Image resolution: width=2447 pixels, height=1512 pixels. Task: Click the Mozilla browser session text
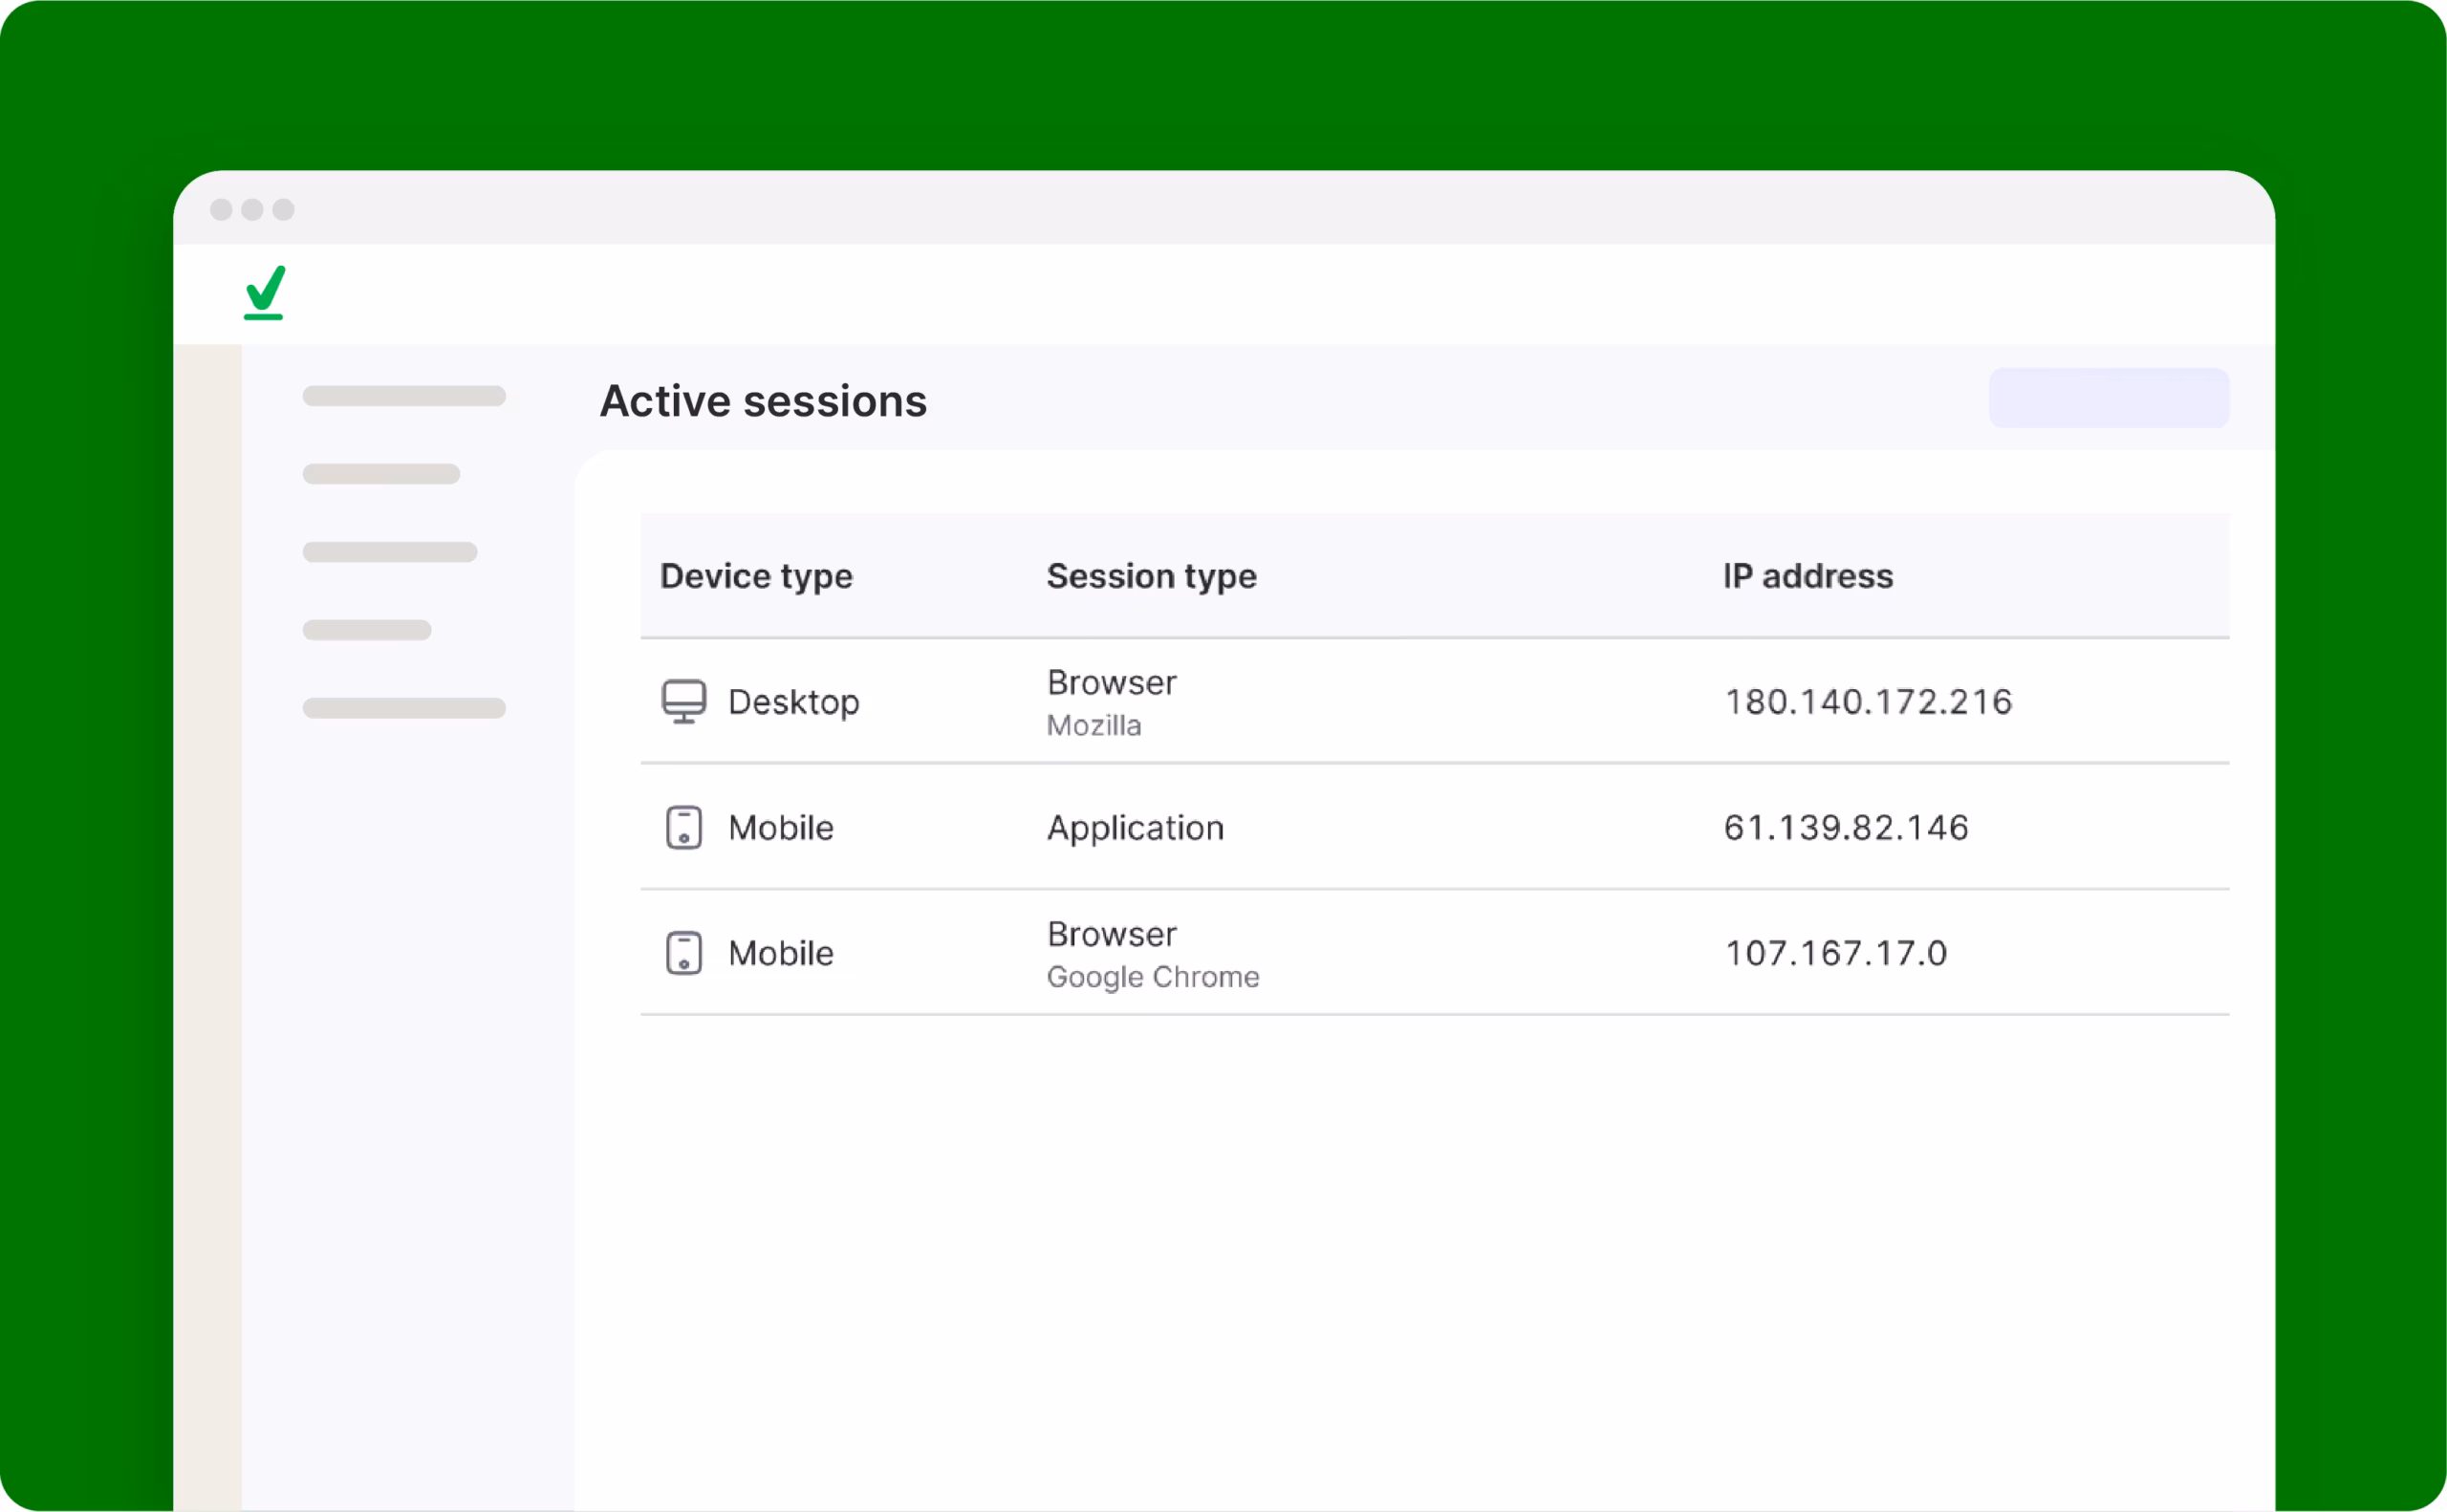pos(1093,726)
